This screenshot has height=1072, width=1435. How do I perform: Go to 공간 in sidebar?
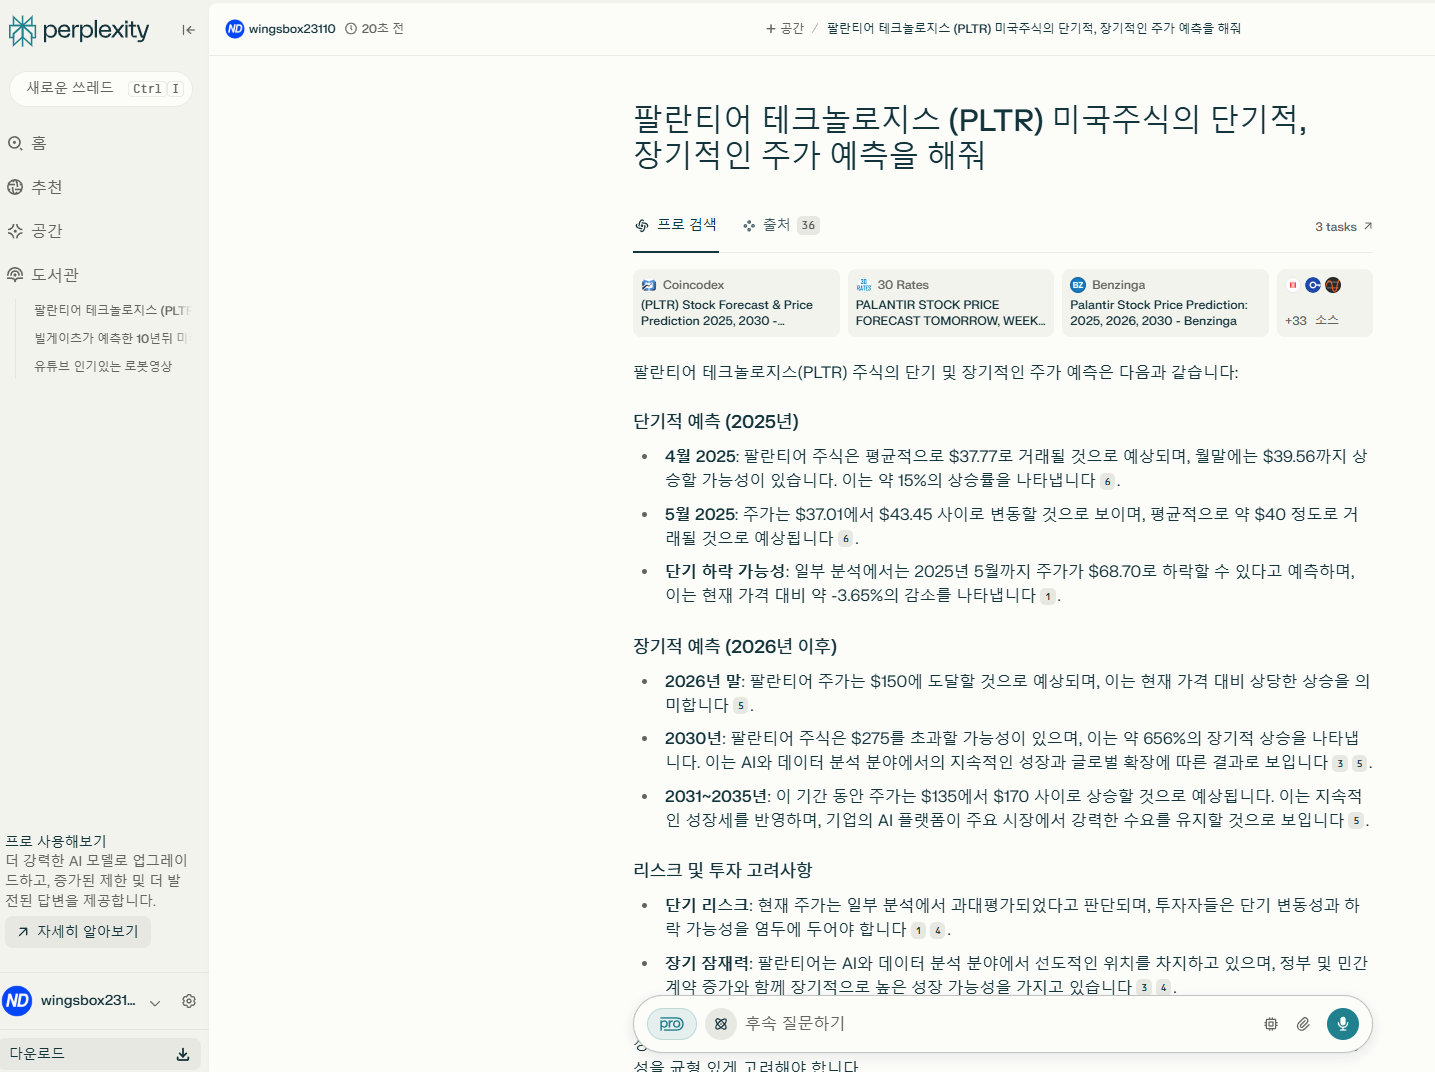pyautogui.click(x=47, y=231)
